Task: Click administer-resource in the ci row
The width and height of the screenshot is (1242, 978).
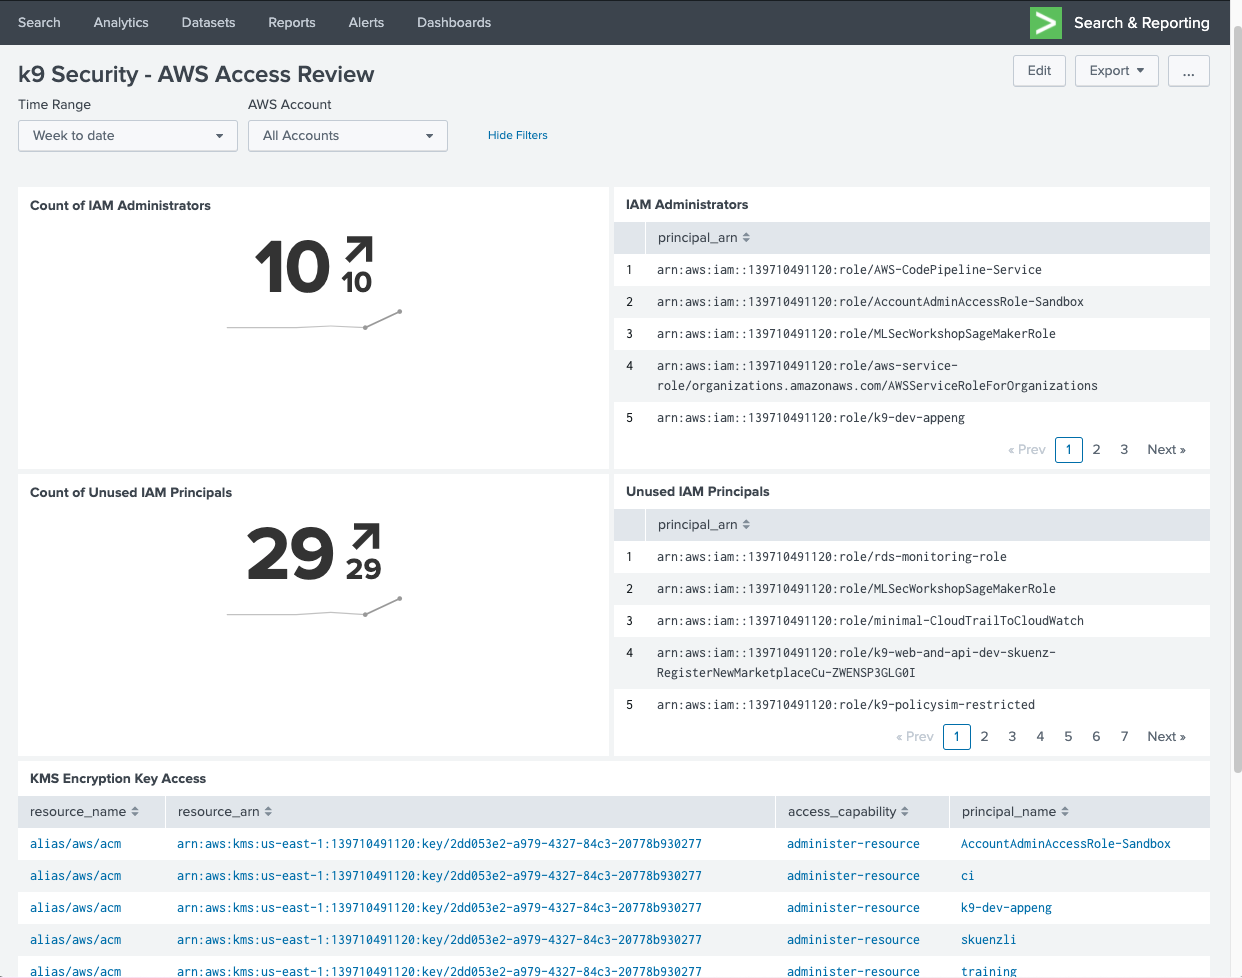Action: tap(853, 876)
